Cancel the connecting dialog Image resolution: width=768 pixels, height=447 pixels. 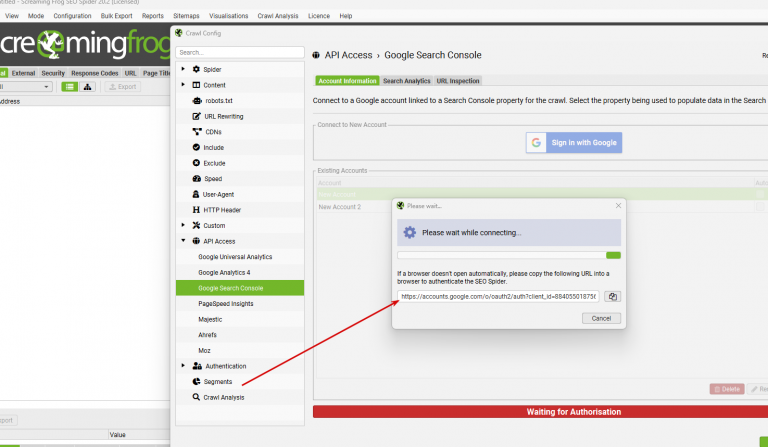(601, 318)
